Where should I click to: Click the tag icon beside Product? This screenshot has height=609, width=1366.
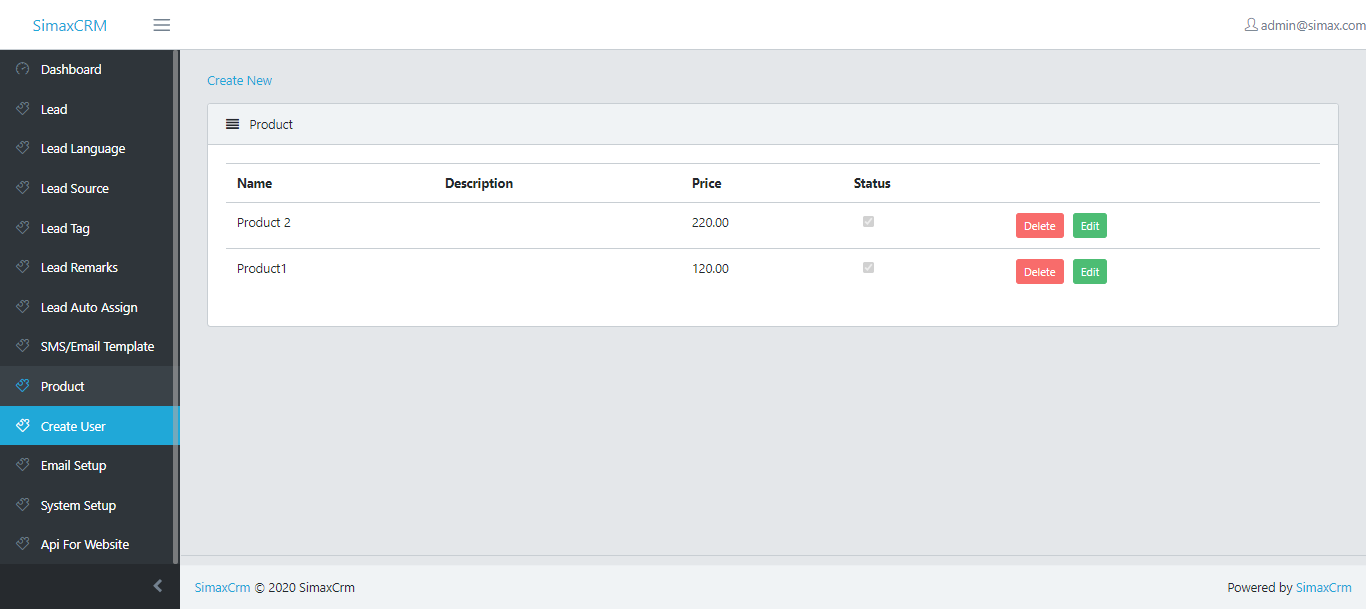pos(23,386)
